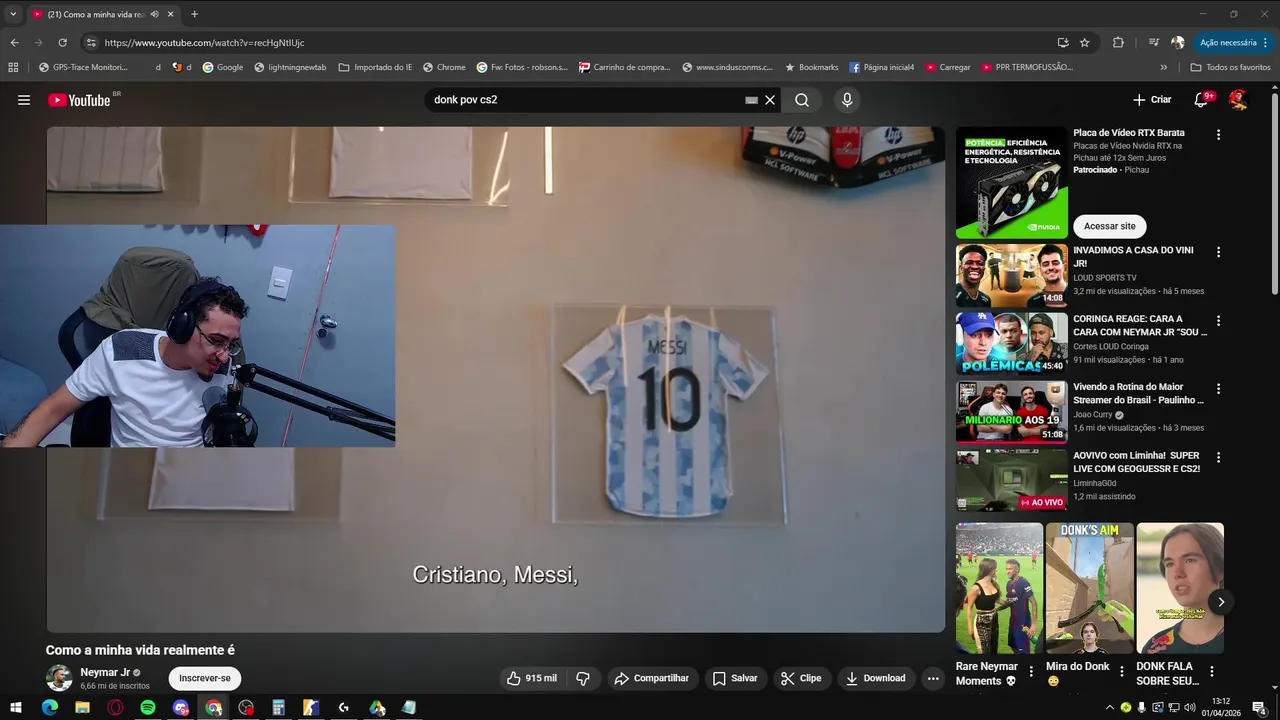Open options for CORINGA REAGE video
Viewport: 1280px width, 720px height.
coord(1218,320)
